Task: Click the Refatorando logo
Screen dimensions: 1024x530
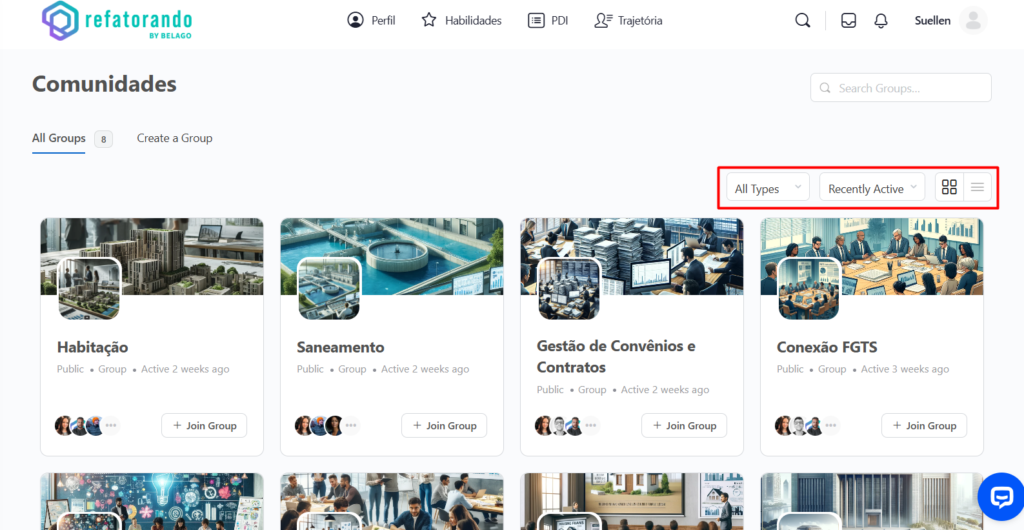Action: (x=118, y=21)
